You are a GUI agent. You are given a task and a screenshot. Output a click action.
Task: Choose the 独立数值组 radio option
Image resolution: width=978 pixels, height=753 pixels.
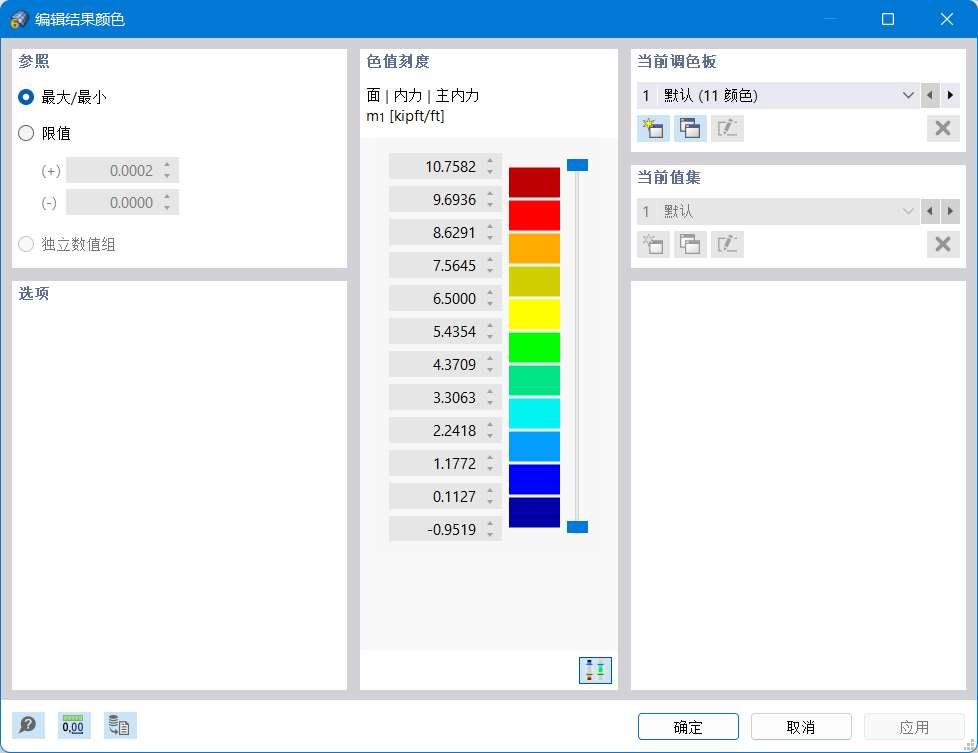pyautogui.click(x=26, y=243)
